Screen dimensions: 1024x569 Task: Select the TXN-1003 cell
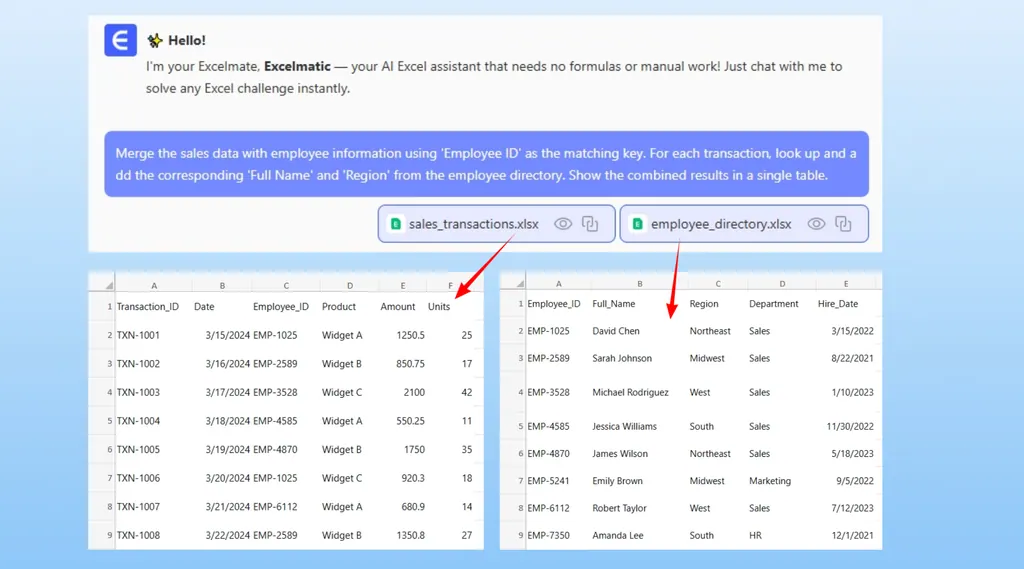coord(138,392)
